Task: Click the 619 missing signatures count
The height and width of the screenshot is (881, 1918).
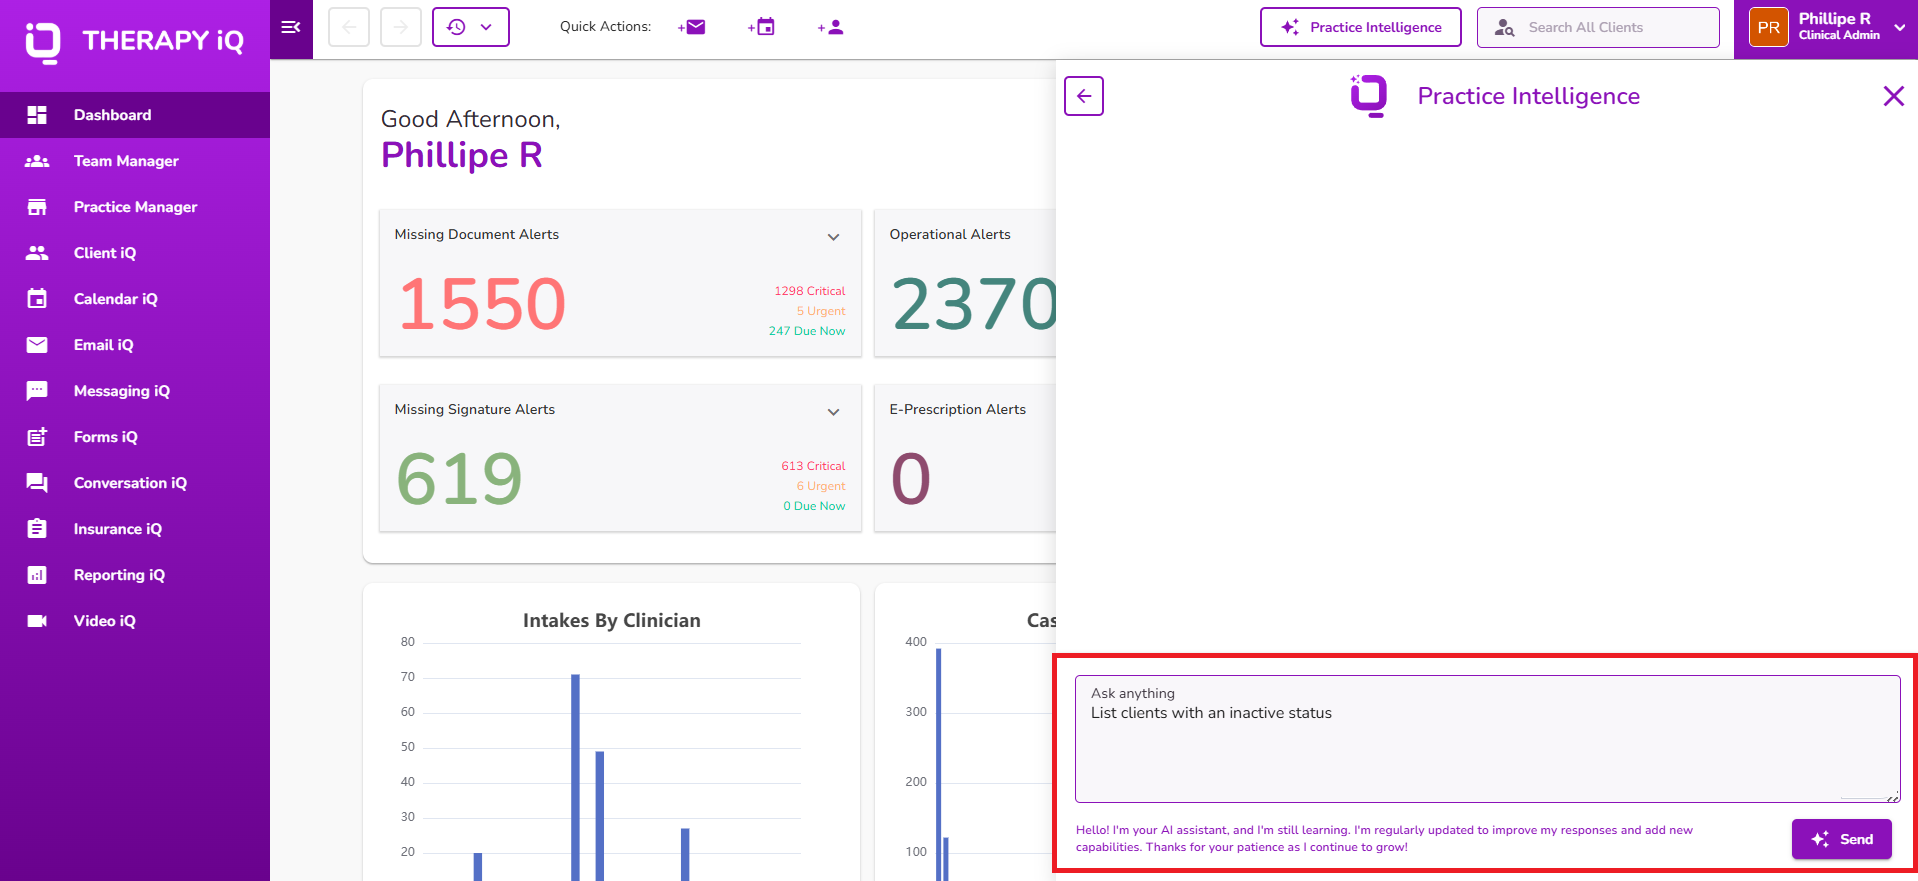Action: point(459,479)
